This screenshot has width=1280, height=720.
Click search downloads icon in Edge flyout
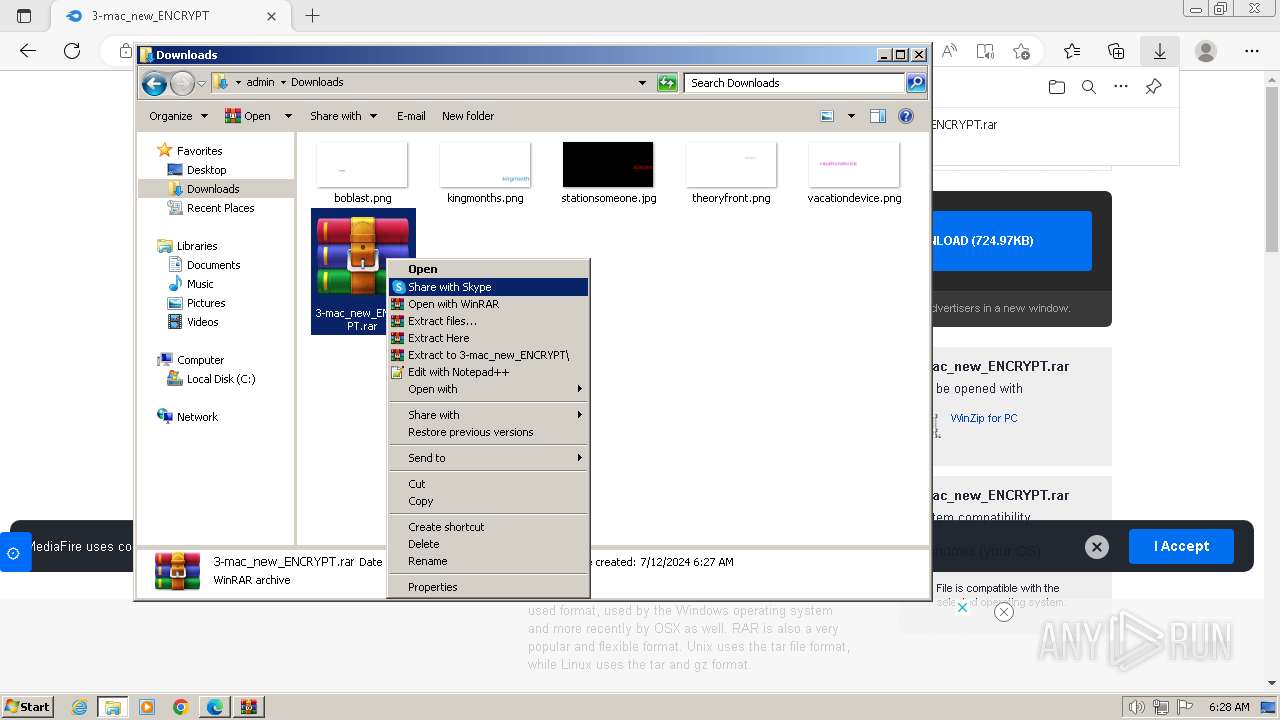point(1089,87)
